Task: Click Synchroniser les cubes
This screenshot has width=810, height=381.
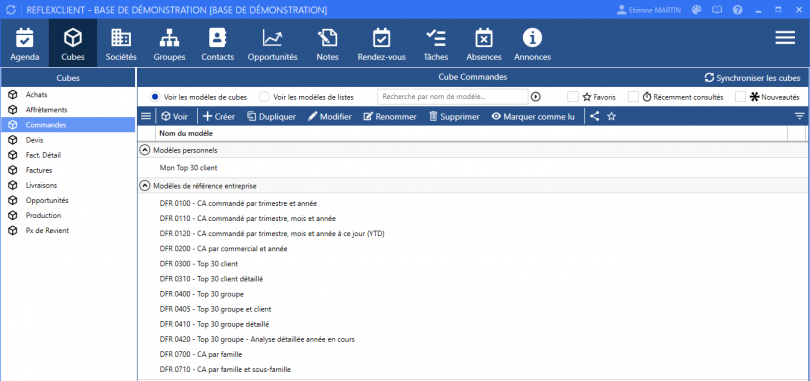Action: click(x=753, y=78)
